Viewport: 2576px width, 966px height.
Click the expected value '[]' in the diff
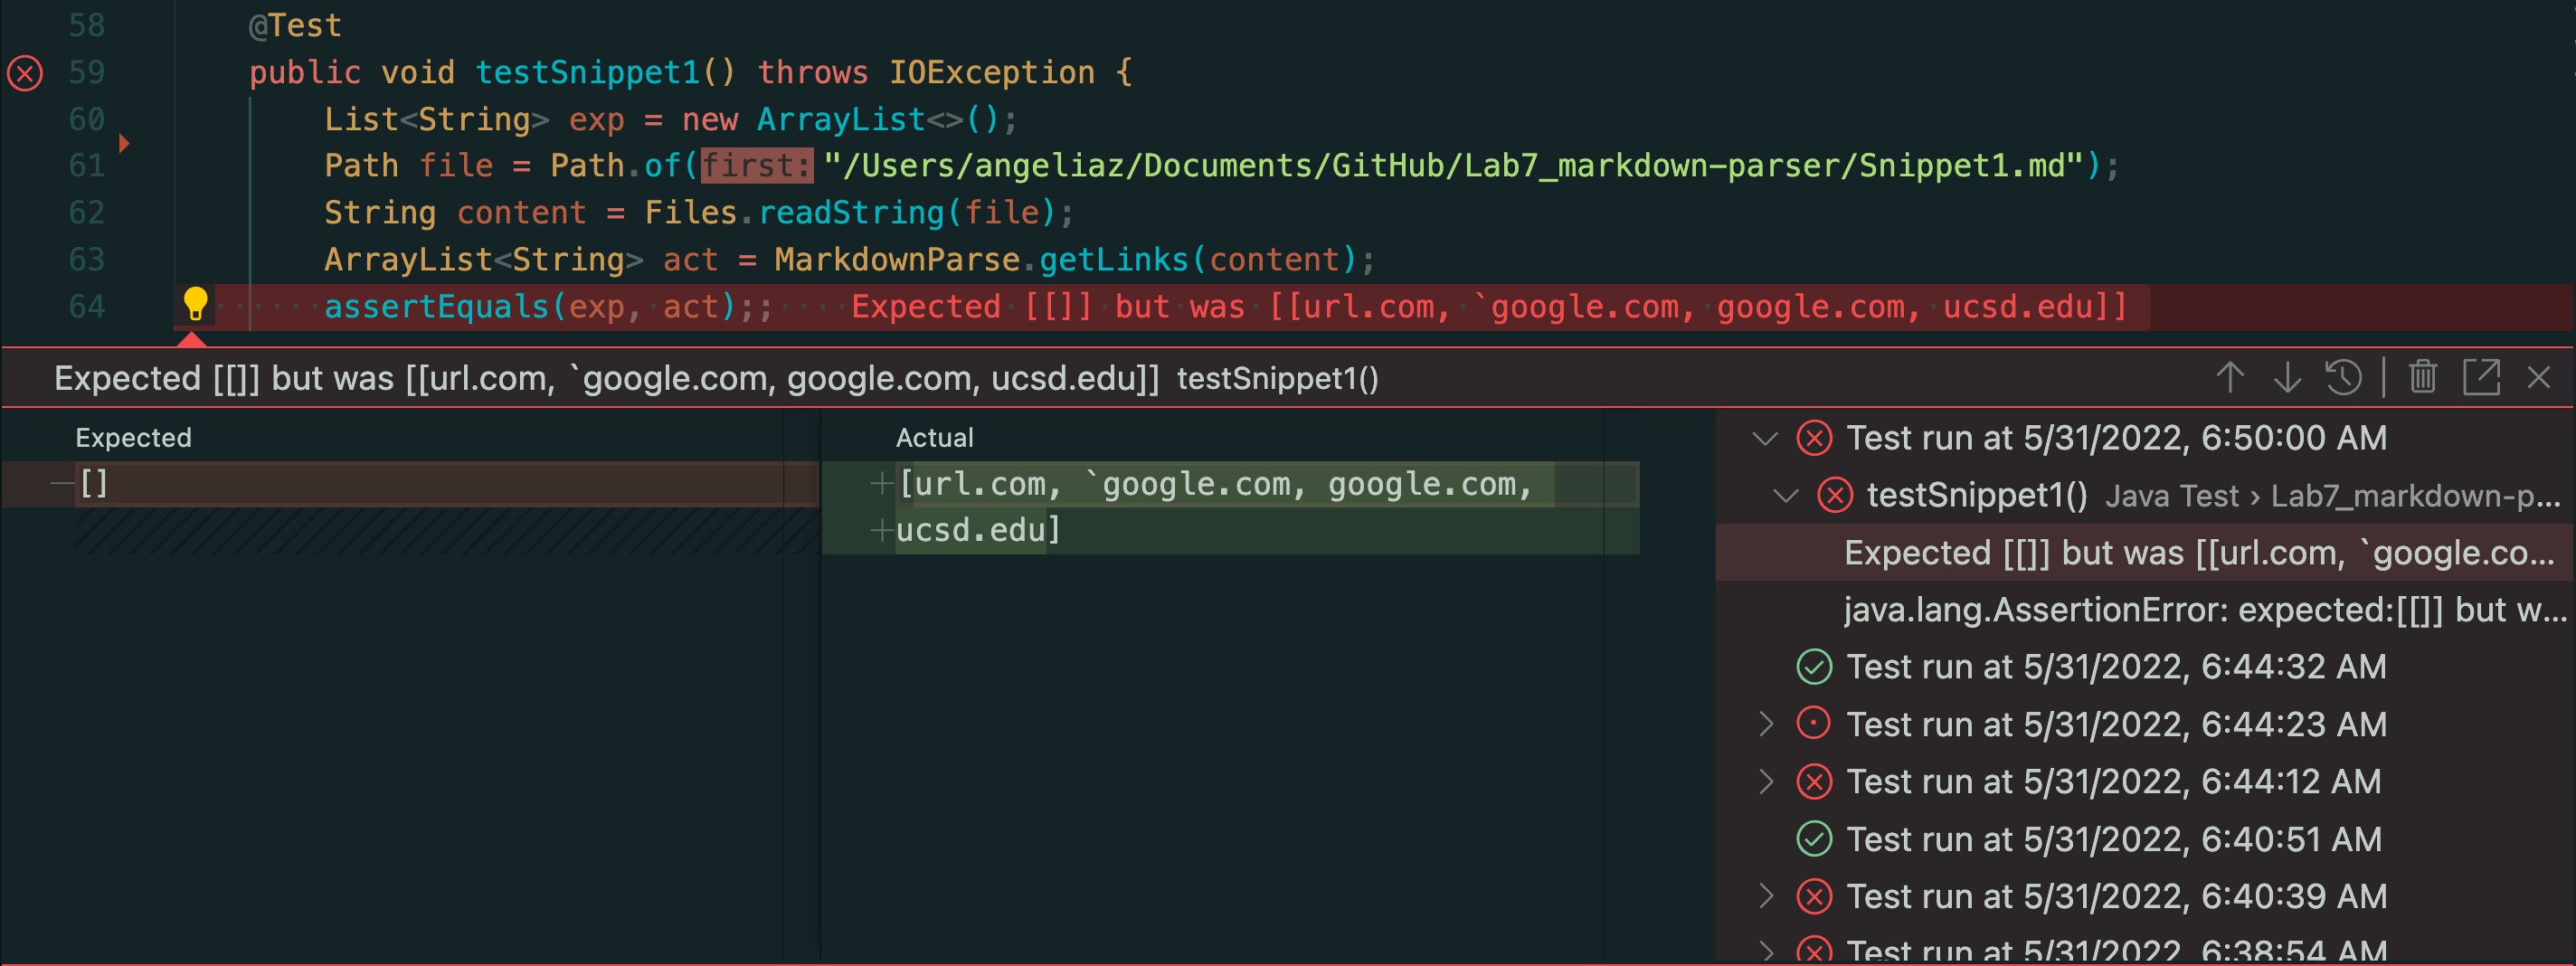point(93,484)
